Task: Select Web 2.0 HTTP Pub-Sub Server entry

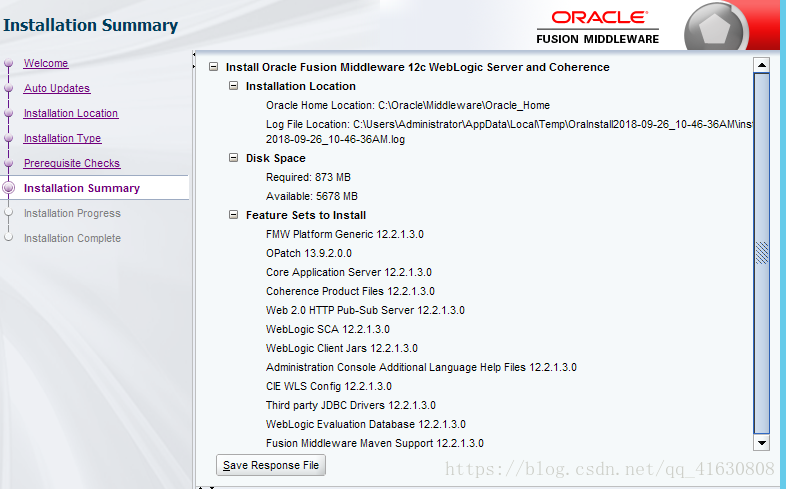Action: tap(365, 310)
